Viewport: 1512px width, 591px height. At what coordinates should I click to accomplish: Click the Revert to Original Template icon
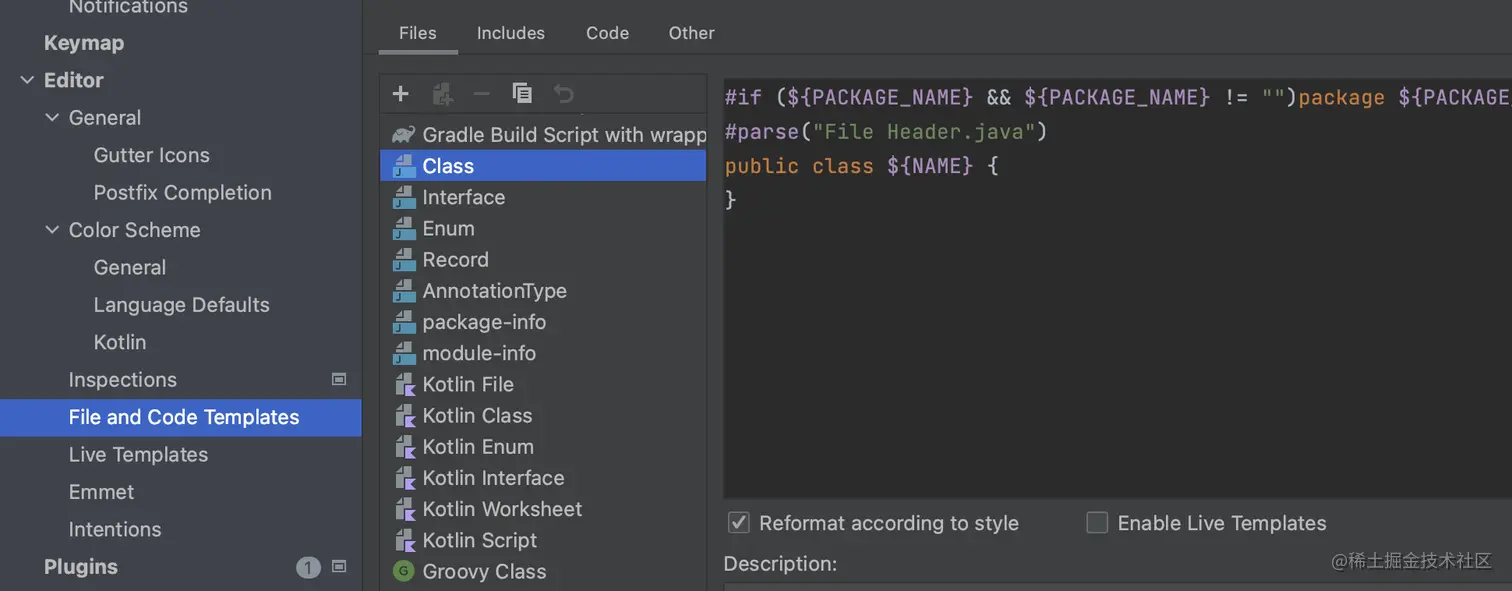click(564, 94)
